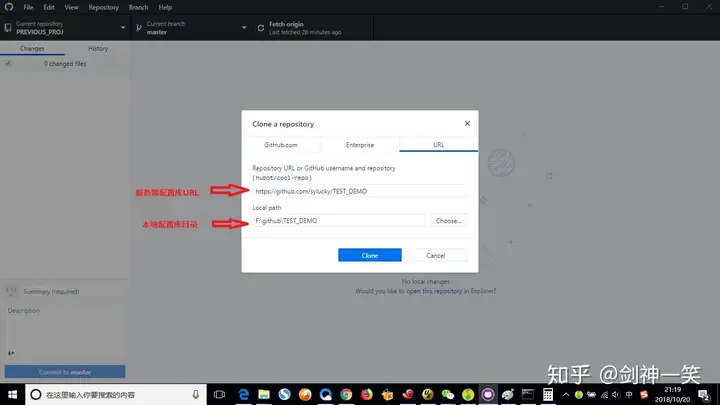Switch to the GitHub.com tab
This screenshot has width=720, height=405.
[281, 145]
